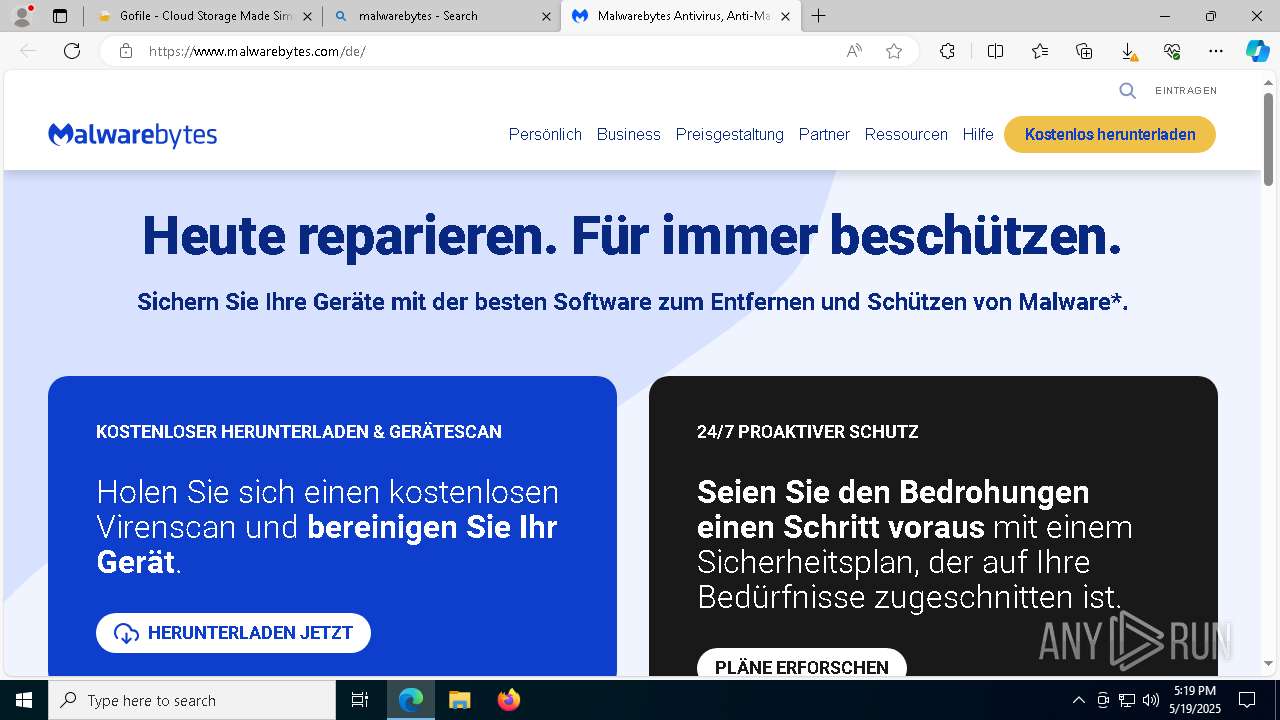Viewport: 1280px width, 720px height.
Task: Open the Windows Start menu
Action: click(x=24, y=700)
